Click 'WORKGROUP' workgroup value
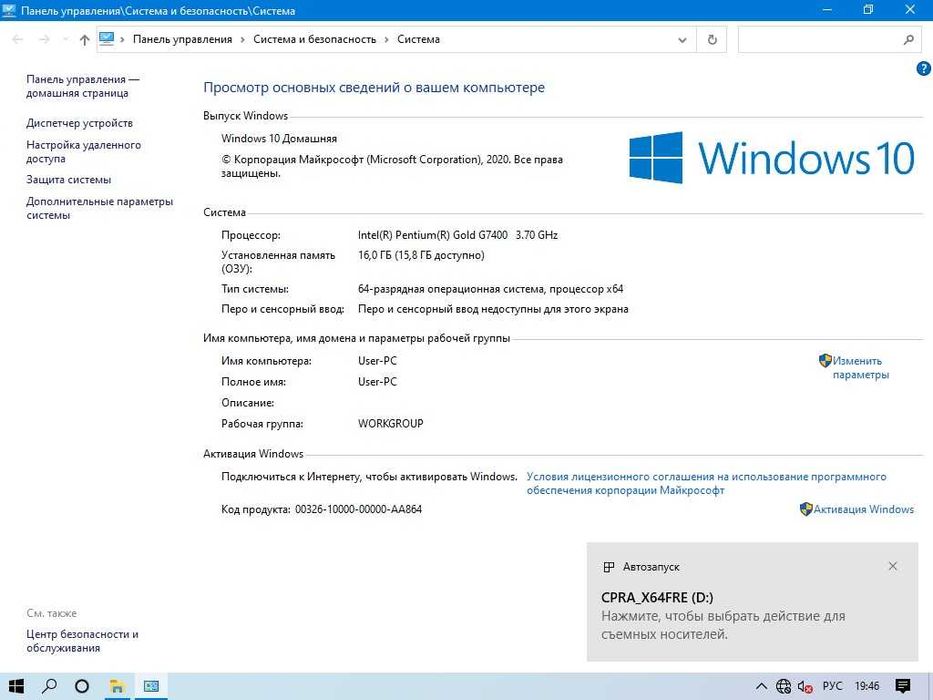Image resolution: width=933 pixels, height=700 pixels. pos(390,424)
